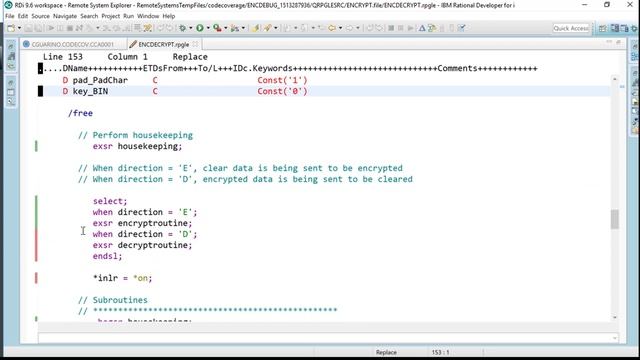Screen dimensions: 640x360
Task: Click the top icon in left sidebar
Action: (11, 46)
